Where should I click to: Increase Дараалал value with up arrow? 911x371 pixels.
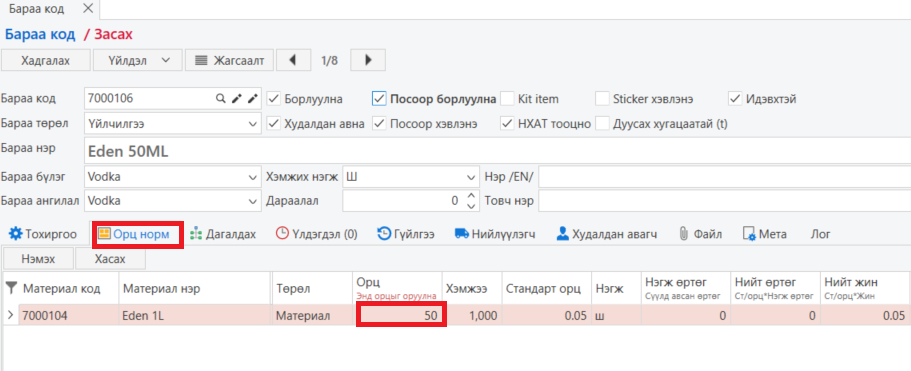pos(471,196)
